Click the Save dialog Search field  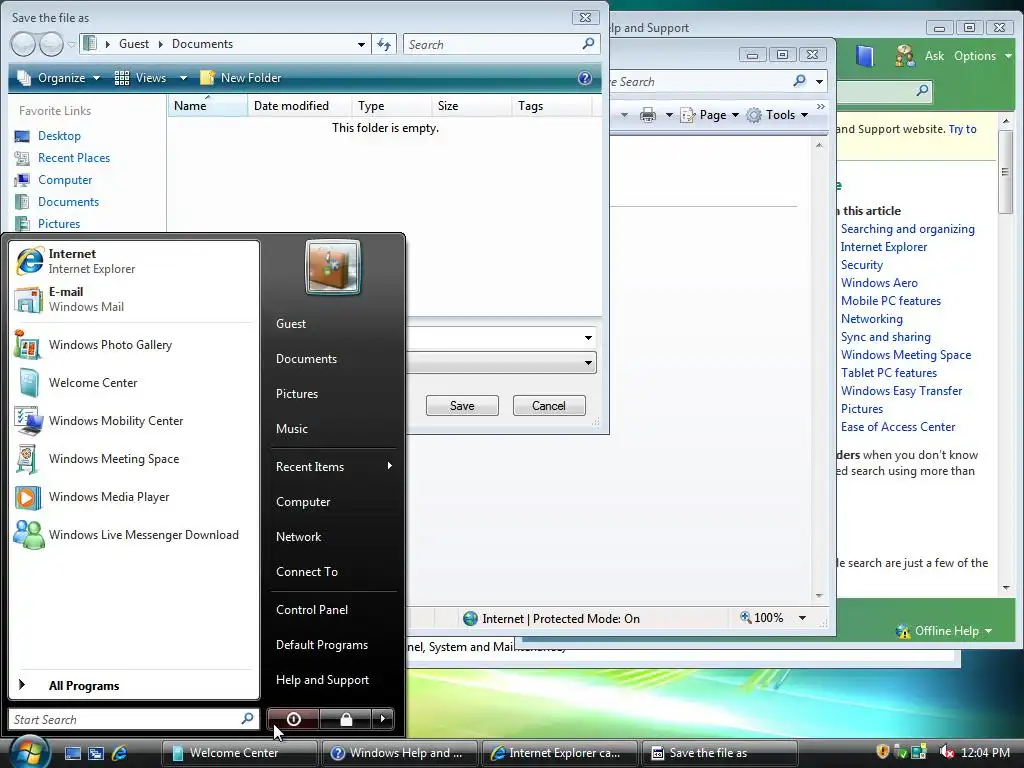point(501,44)
